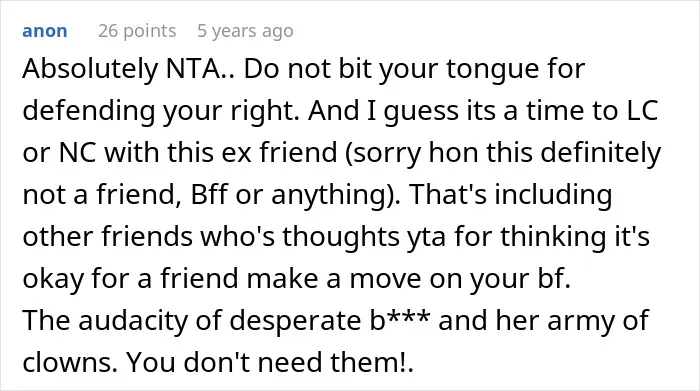Click the word thoughts in the comment
This screenshot has width=700, height=391.
pyautogui.click(x=341, y=237)
